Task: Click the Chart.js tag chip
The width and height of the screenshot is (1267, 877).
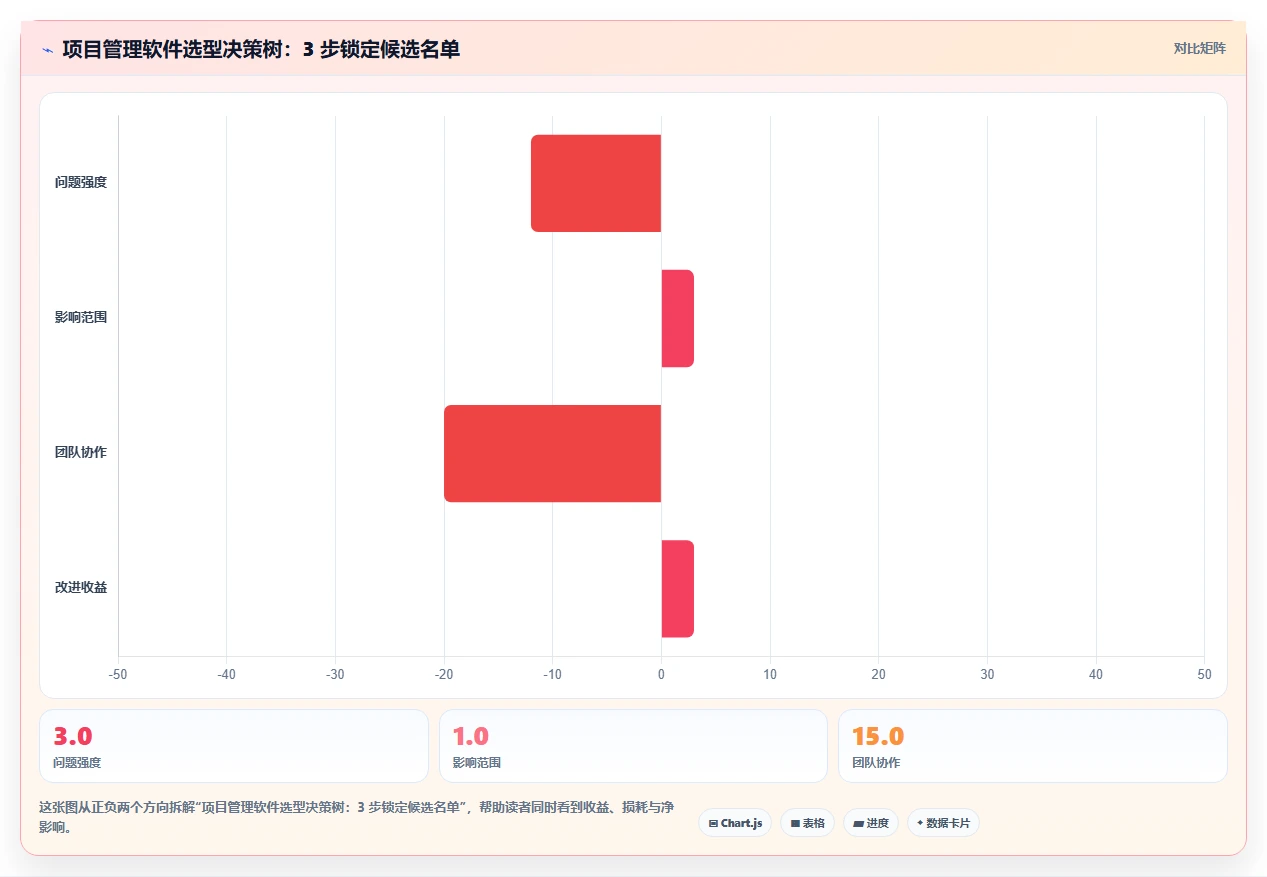Action: pyautogui.click(x=735, y=823)
